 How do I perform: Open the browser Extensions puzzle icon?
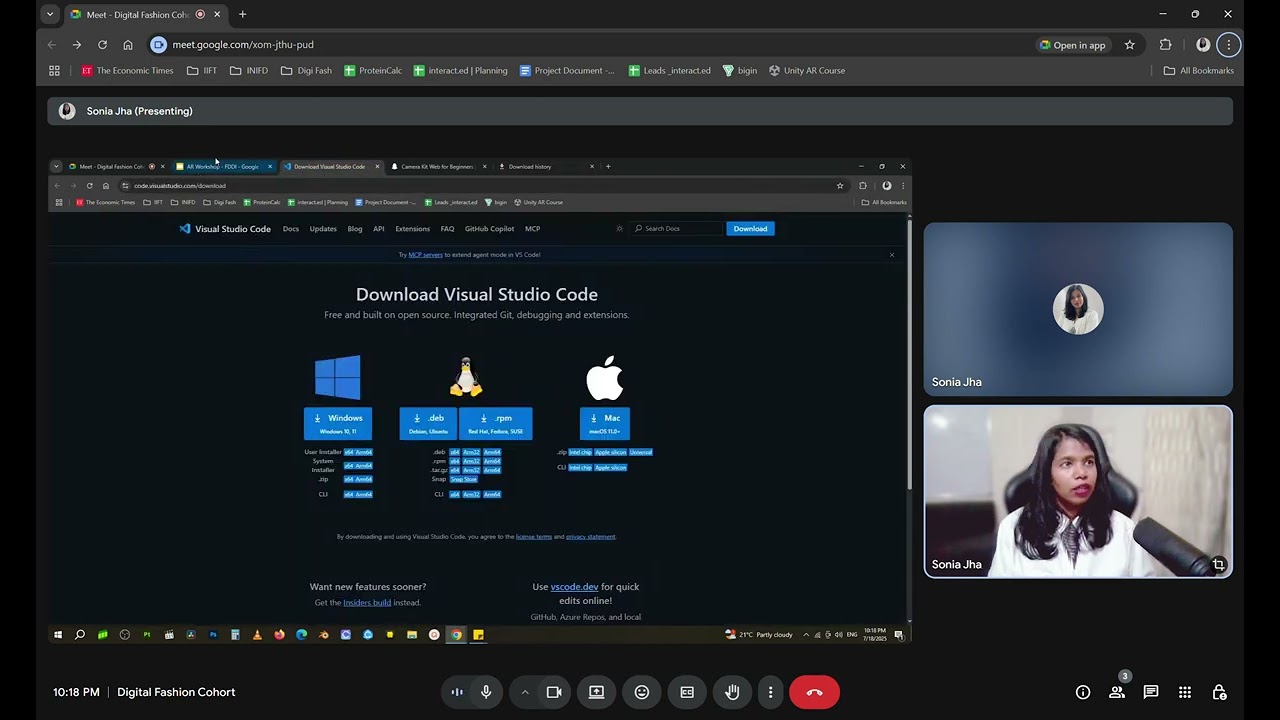click(x=1165, y=45)
